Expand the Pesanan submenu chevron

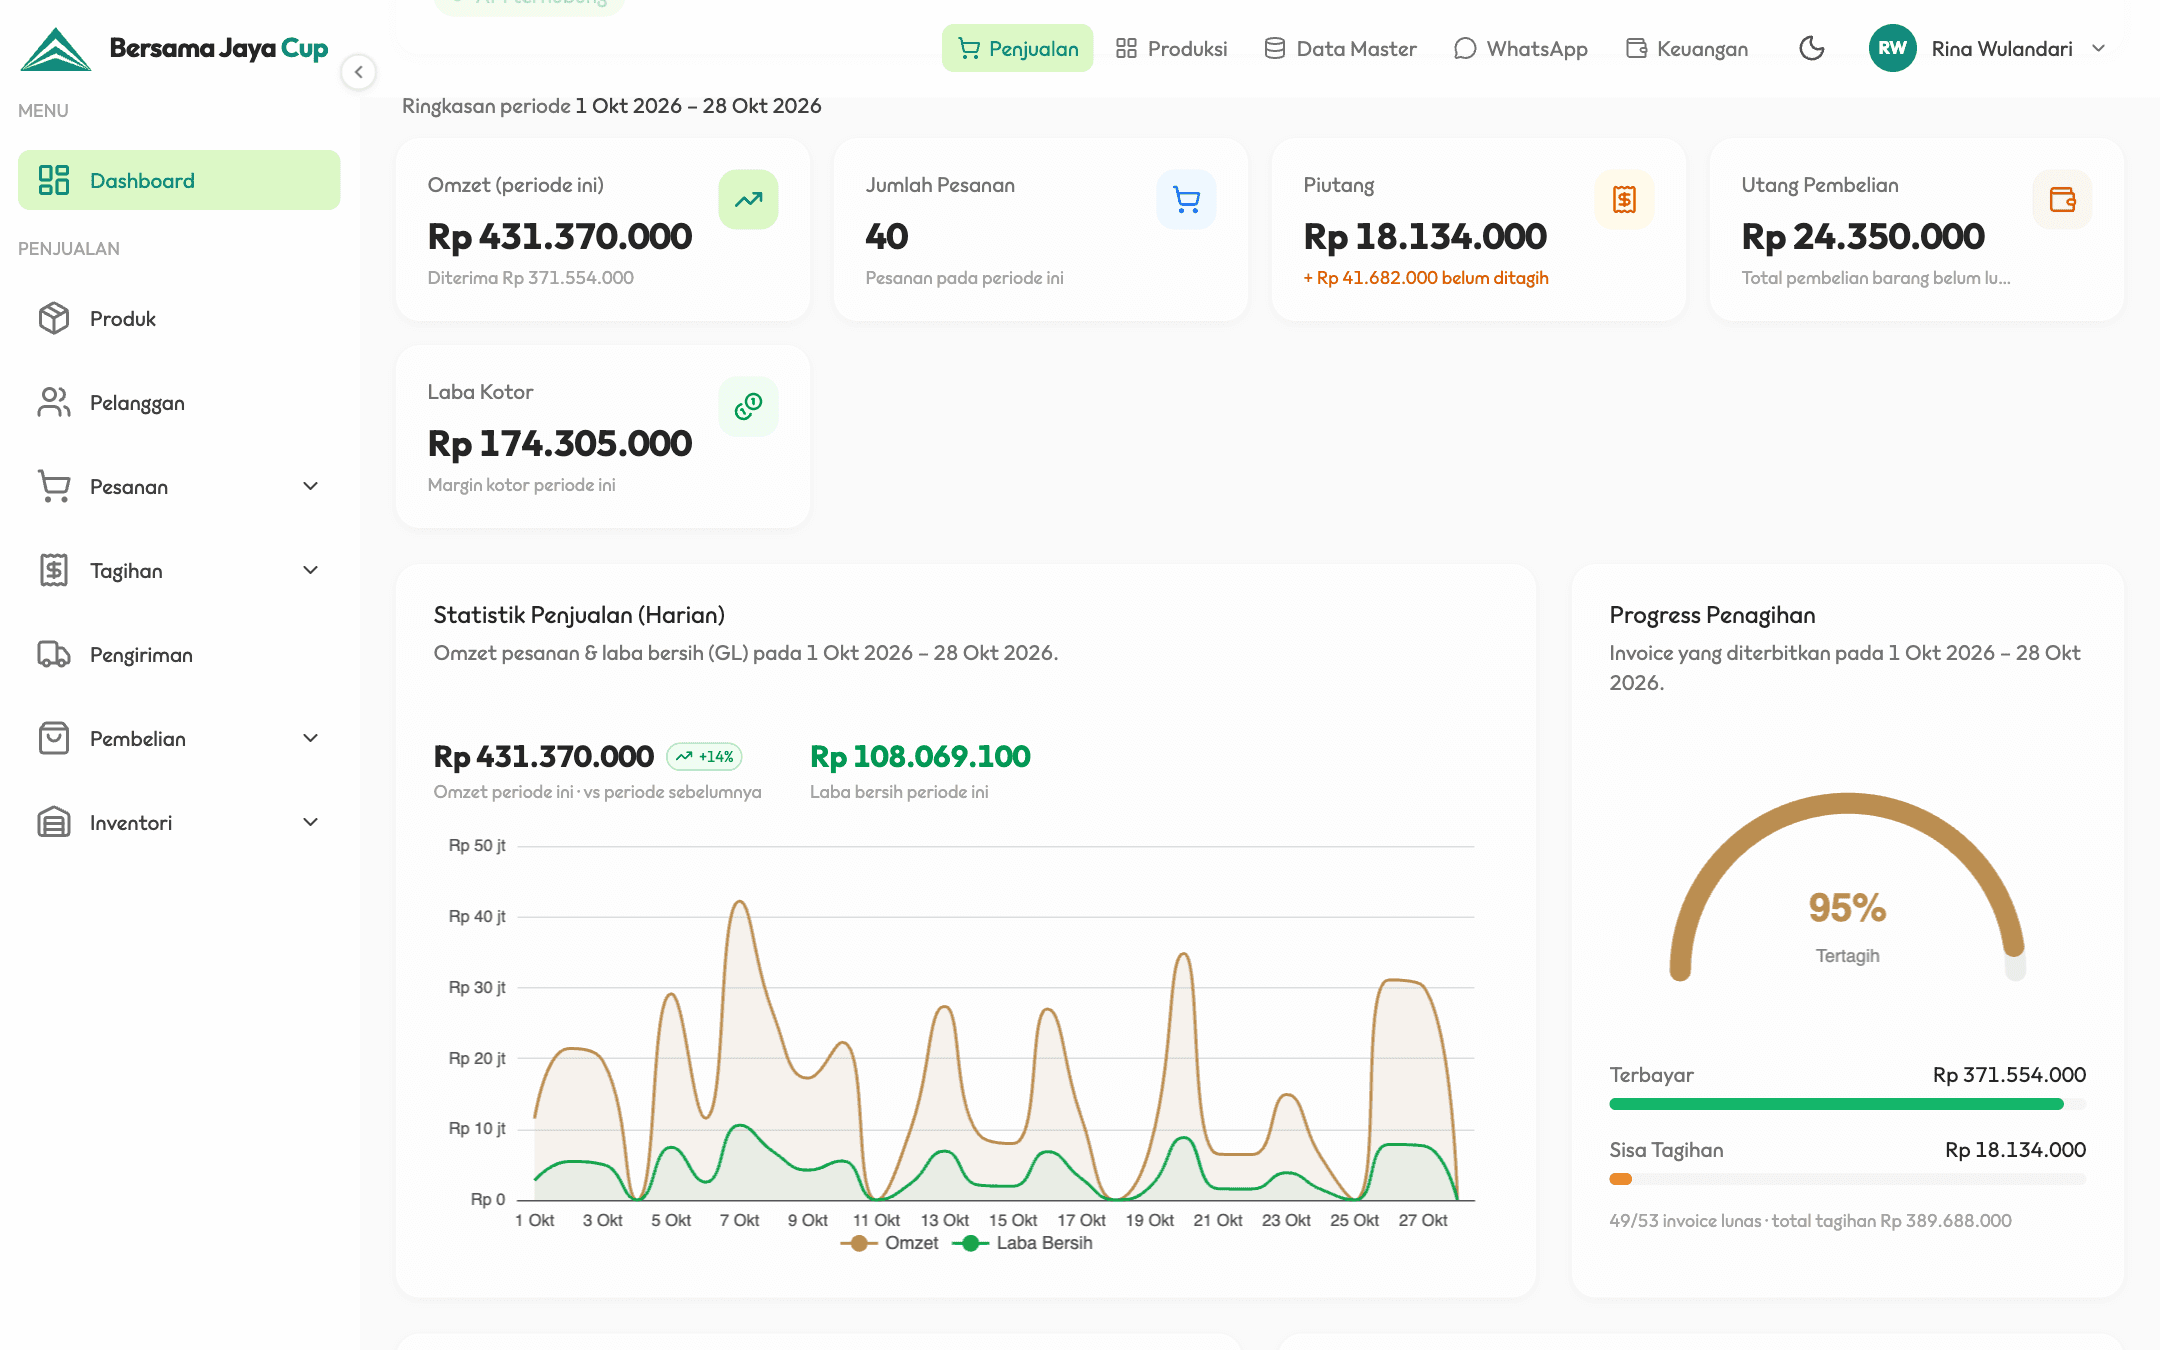(x=310, y=486)
